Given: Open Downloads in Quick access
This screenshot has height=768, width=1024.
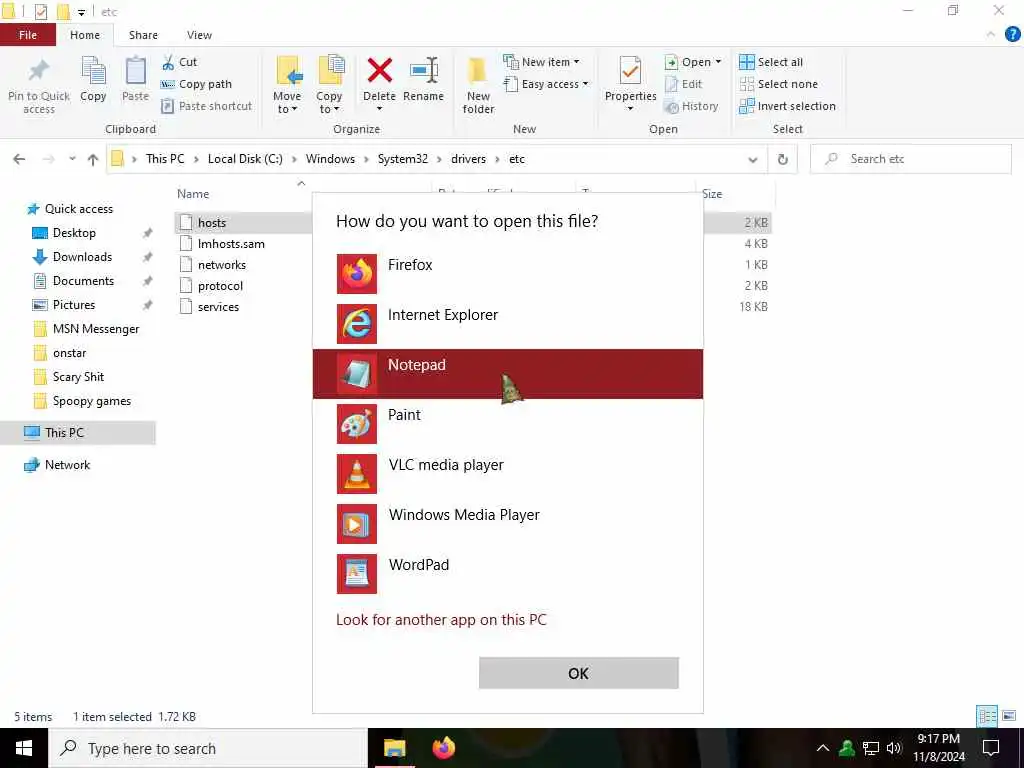Looking at the screenshot, I should coord(82,257).
